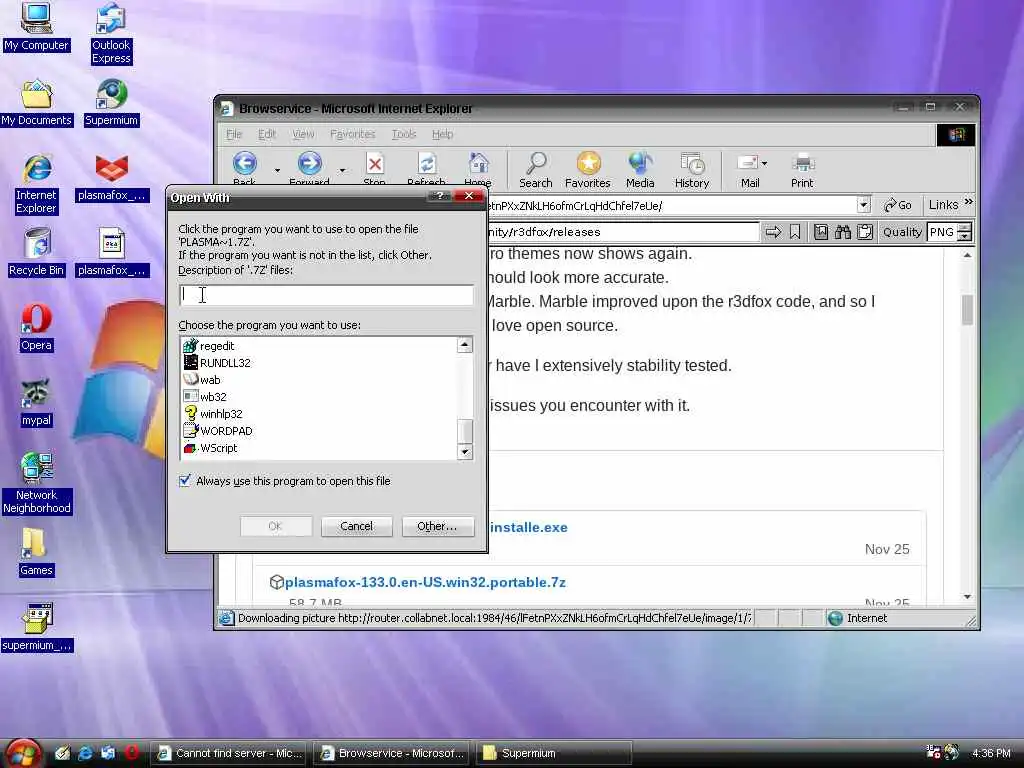1024x768 pixels.
Task: Click the Open With dialog help question button
Action: 440,196
